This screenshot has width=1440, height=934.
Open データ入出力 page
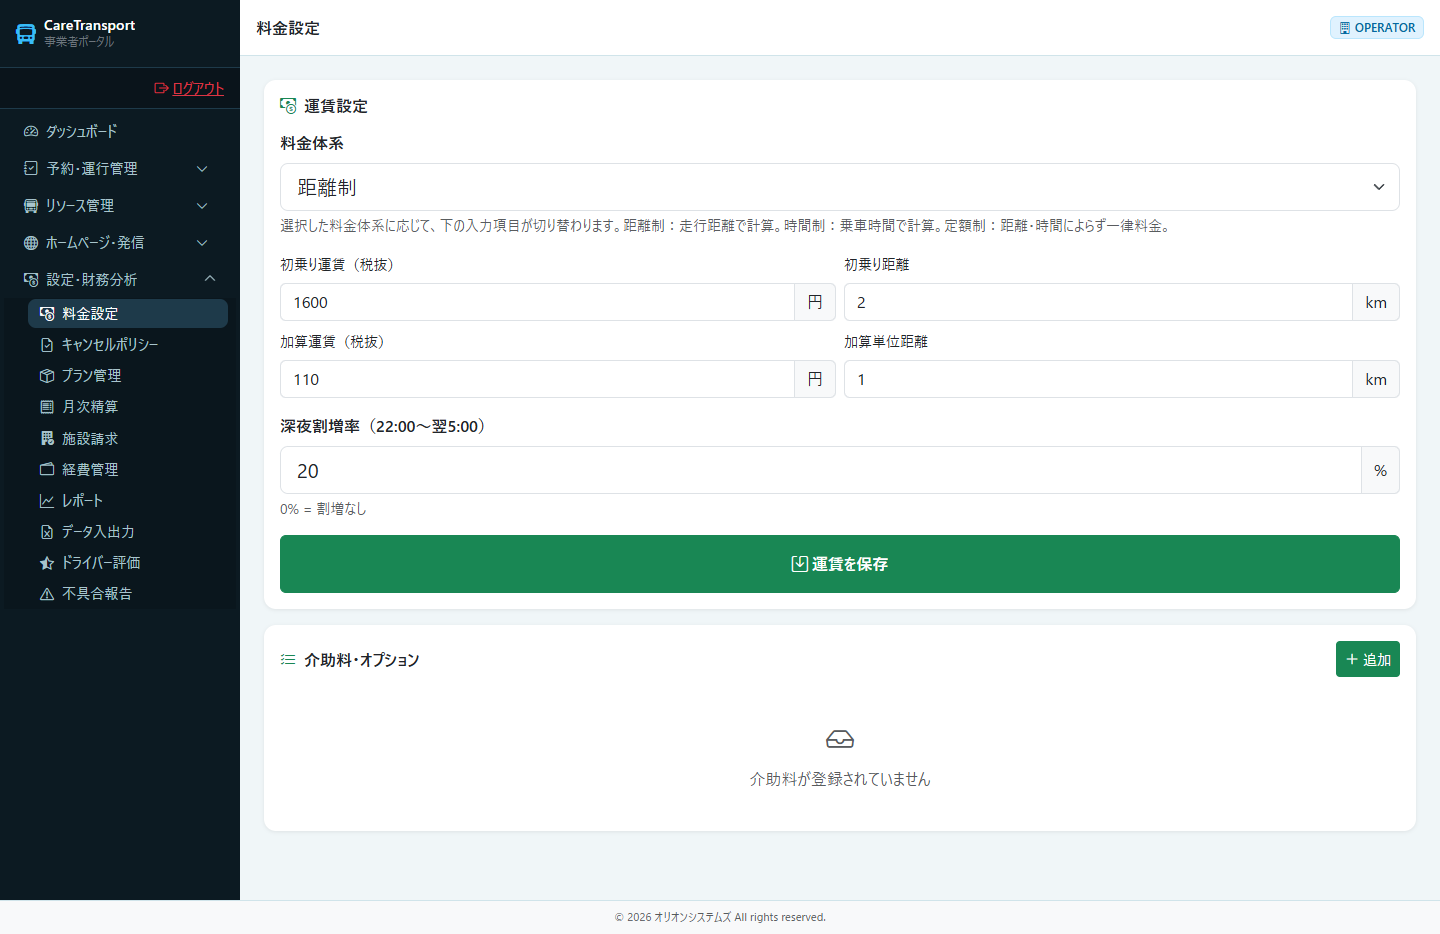tap(128, 532)
